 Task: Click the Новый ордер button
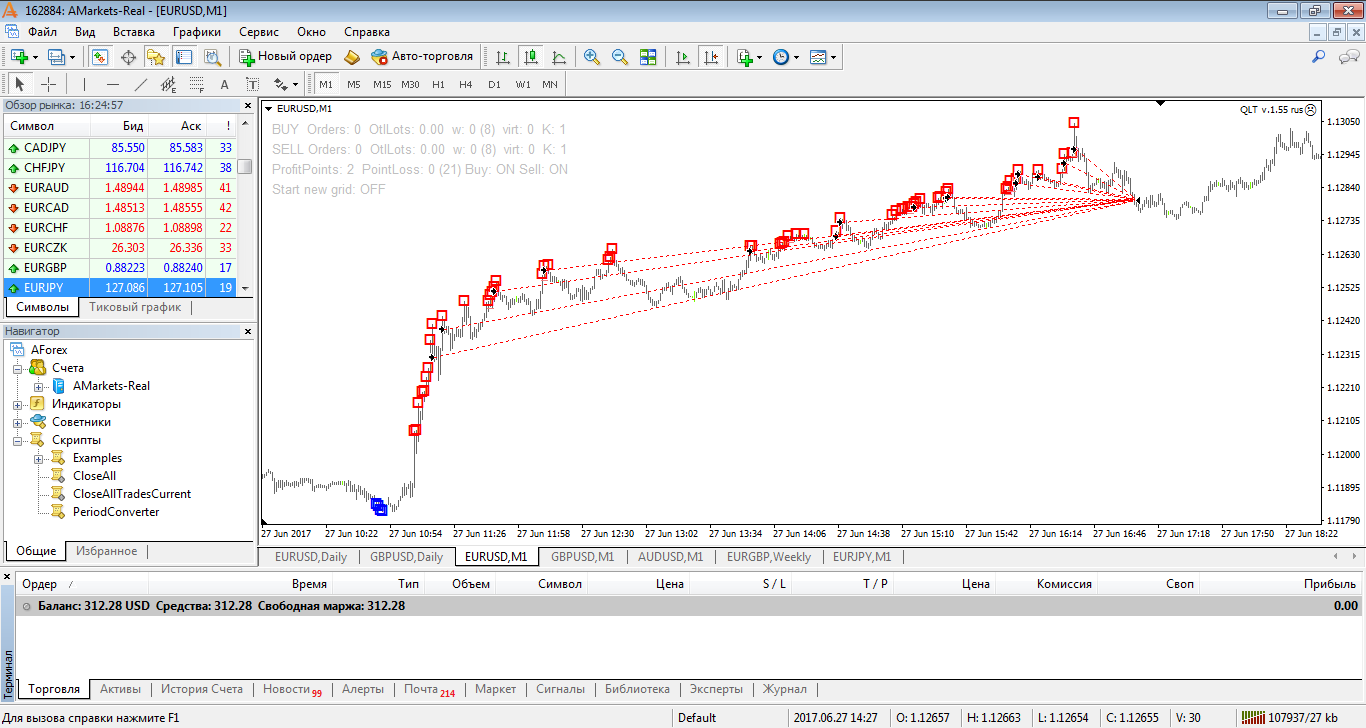[286, 57]
